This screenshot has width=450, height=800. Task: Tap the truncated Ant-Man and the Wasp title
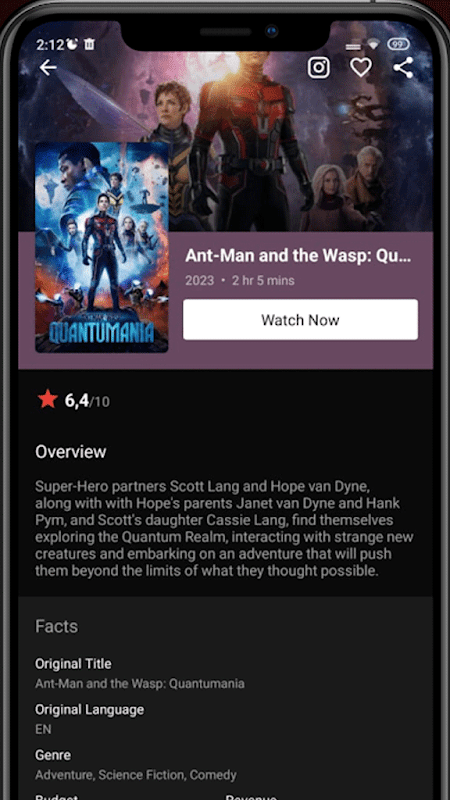298,256
